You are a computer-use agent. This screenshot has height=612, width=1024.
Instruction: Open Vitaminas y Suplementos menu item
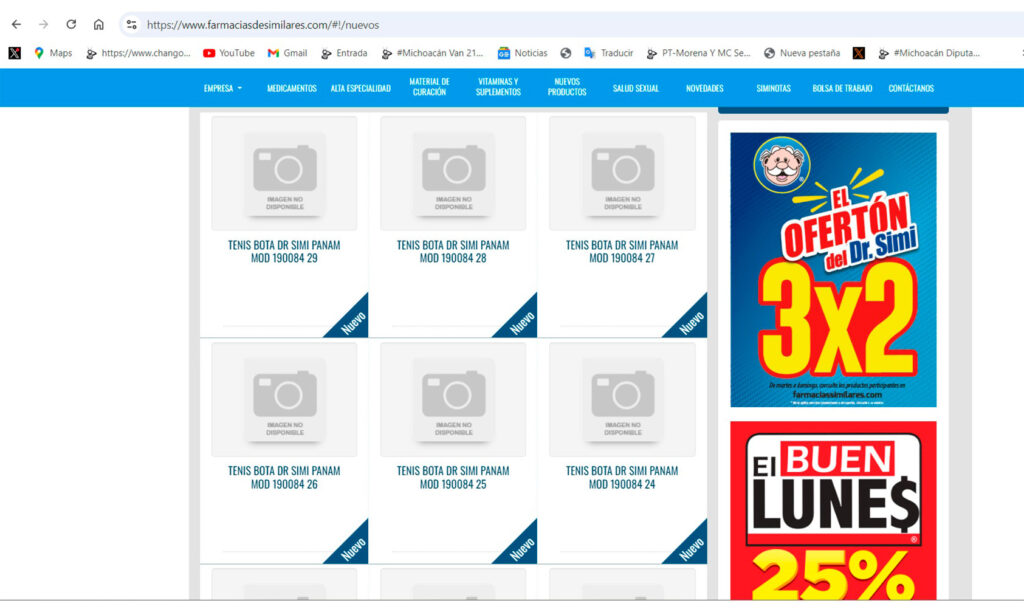pyautogui.click(x=498, y=87)
